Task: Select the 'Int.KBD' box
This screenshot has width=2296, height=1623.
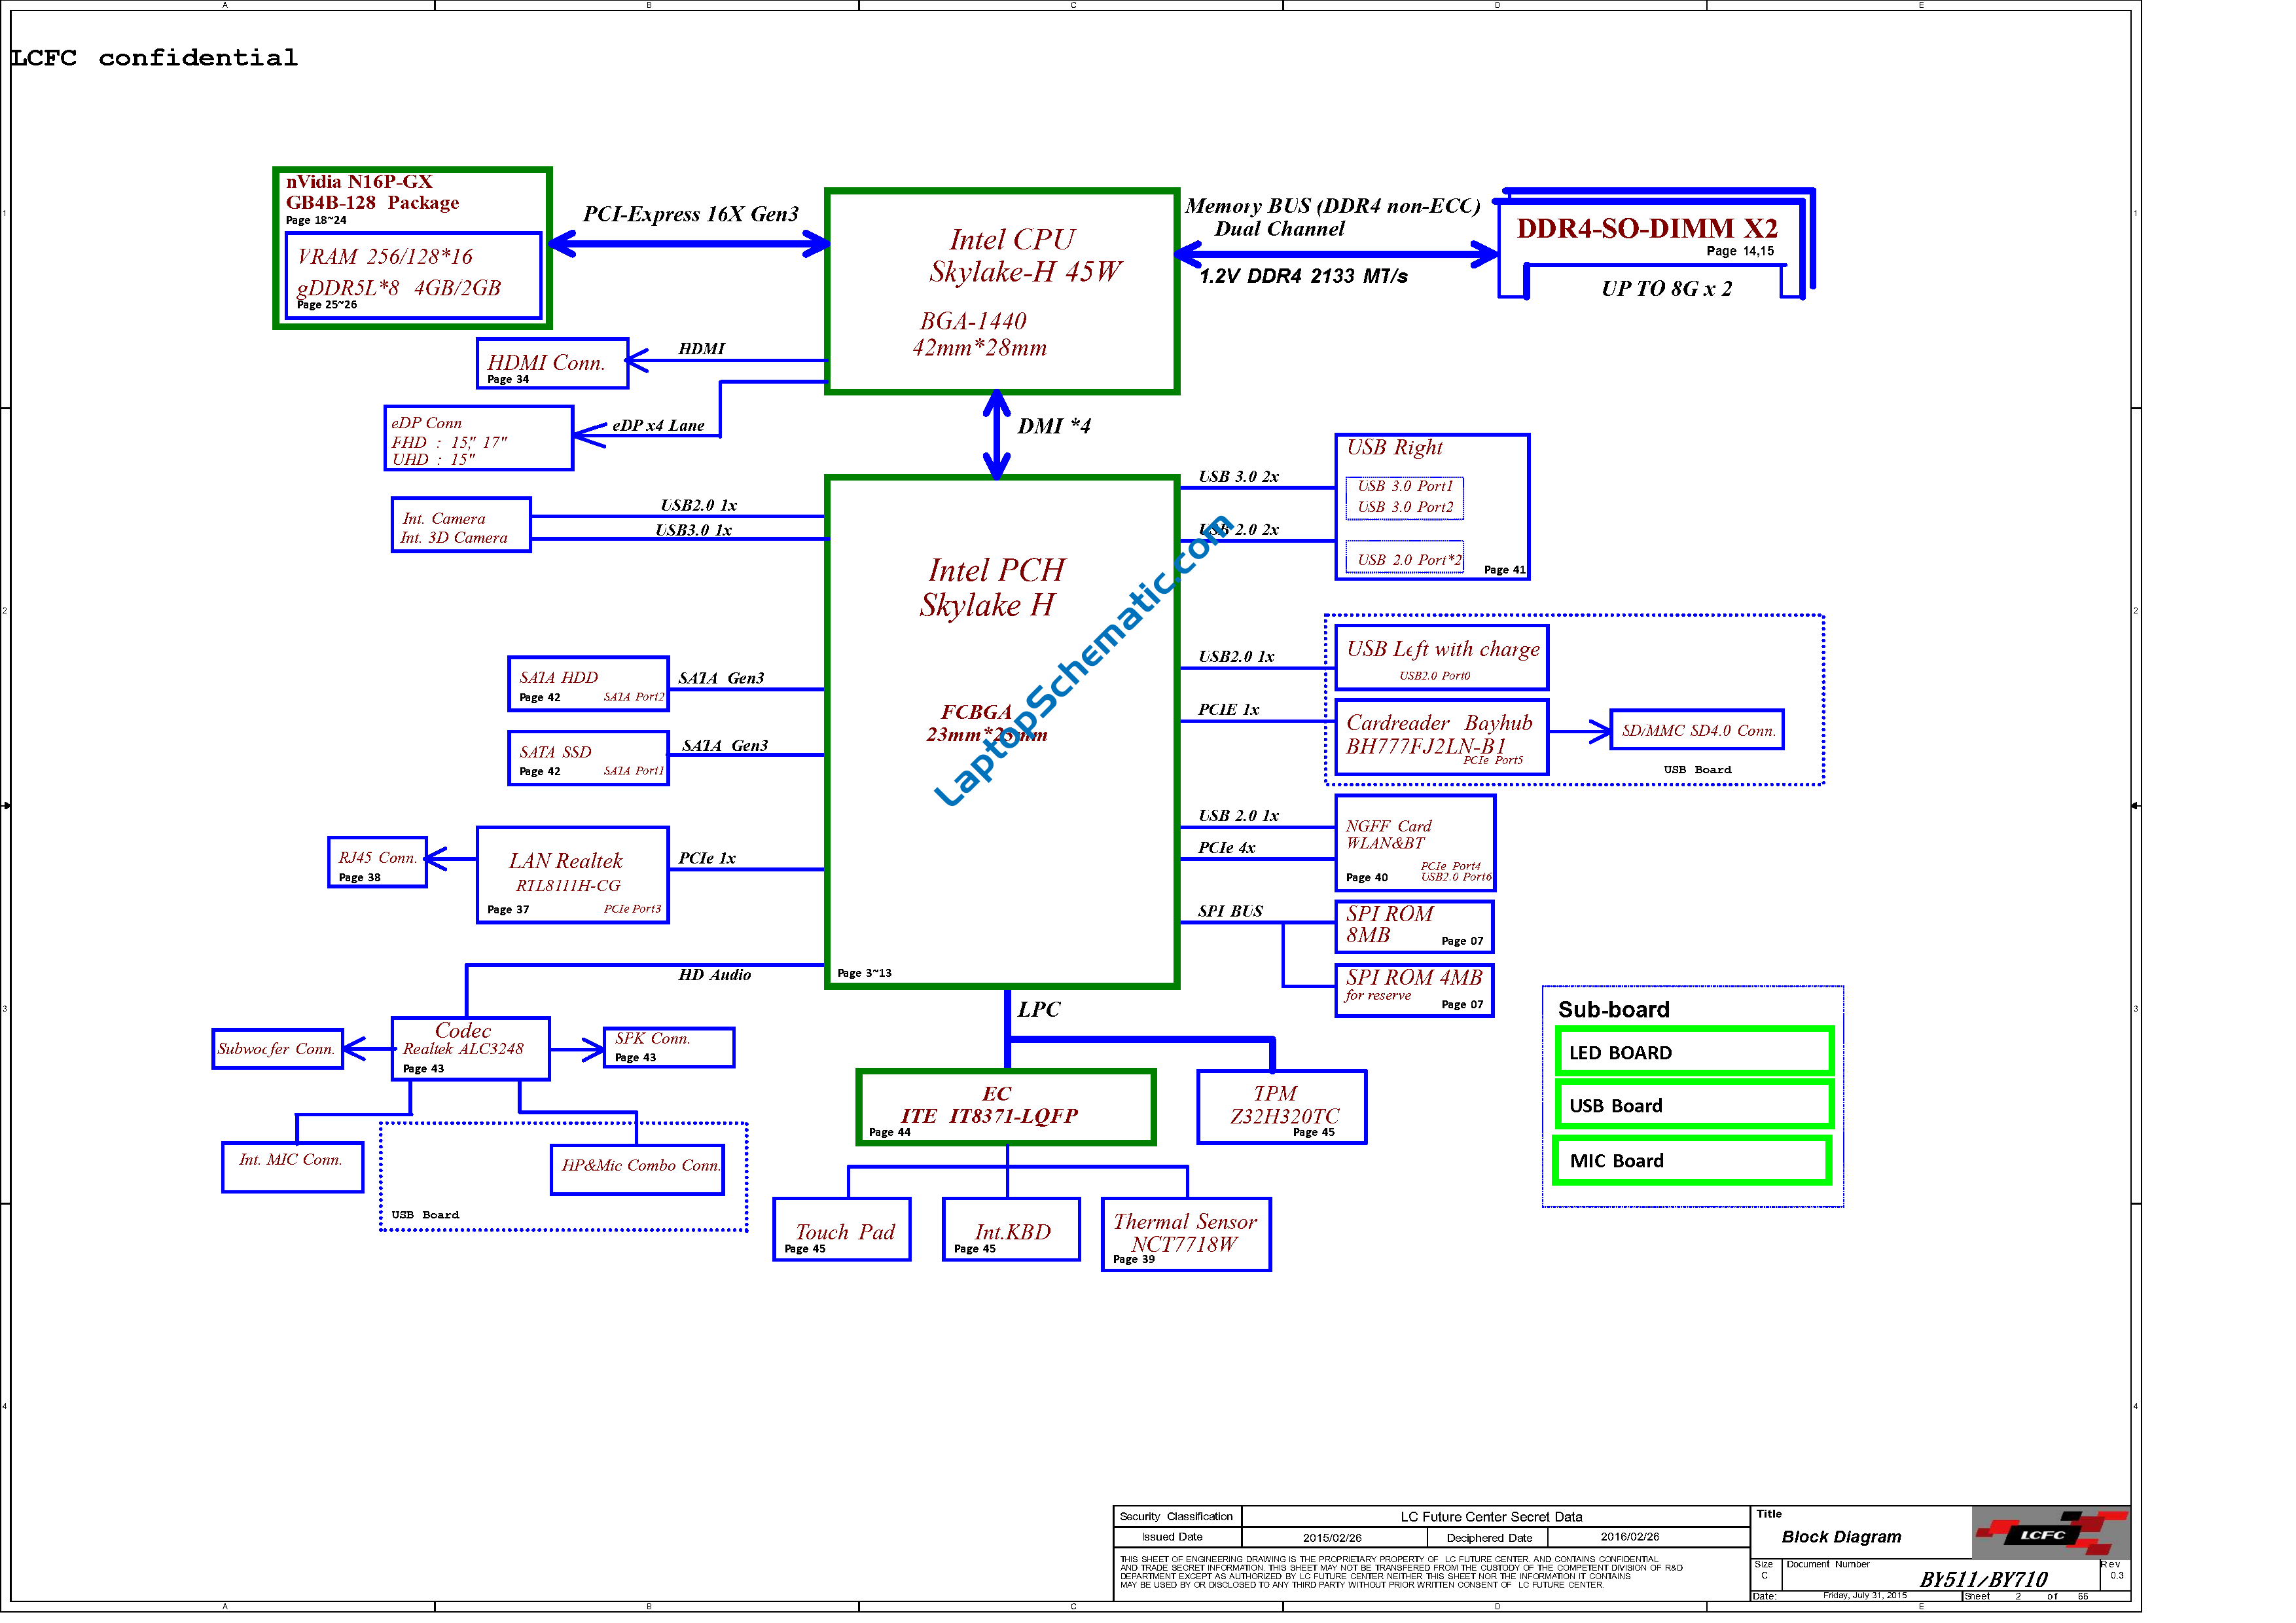Action: point(1011,1230)
